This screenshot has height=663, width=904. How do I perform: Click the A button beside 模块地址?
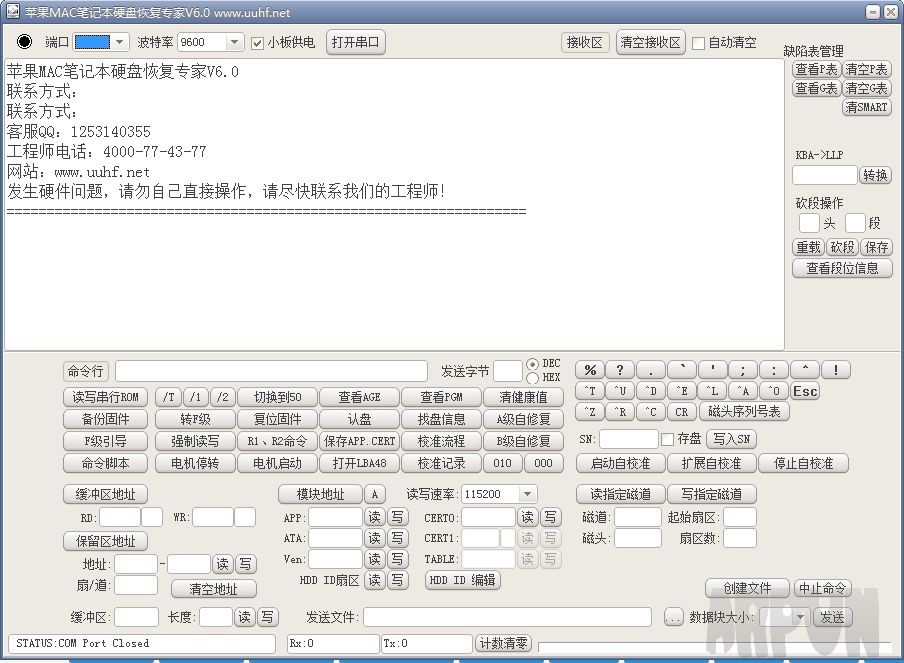point(374,495)
